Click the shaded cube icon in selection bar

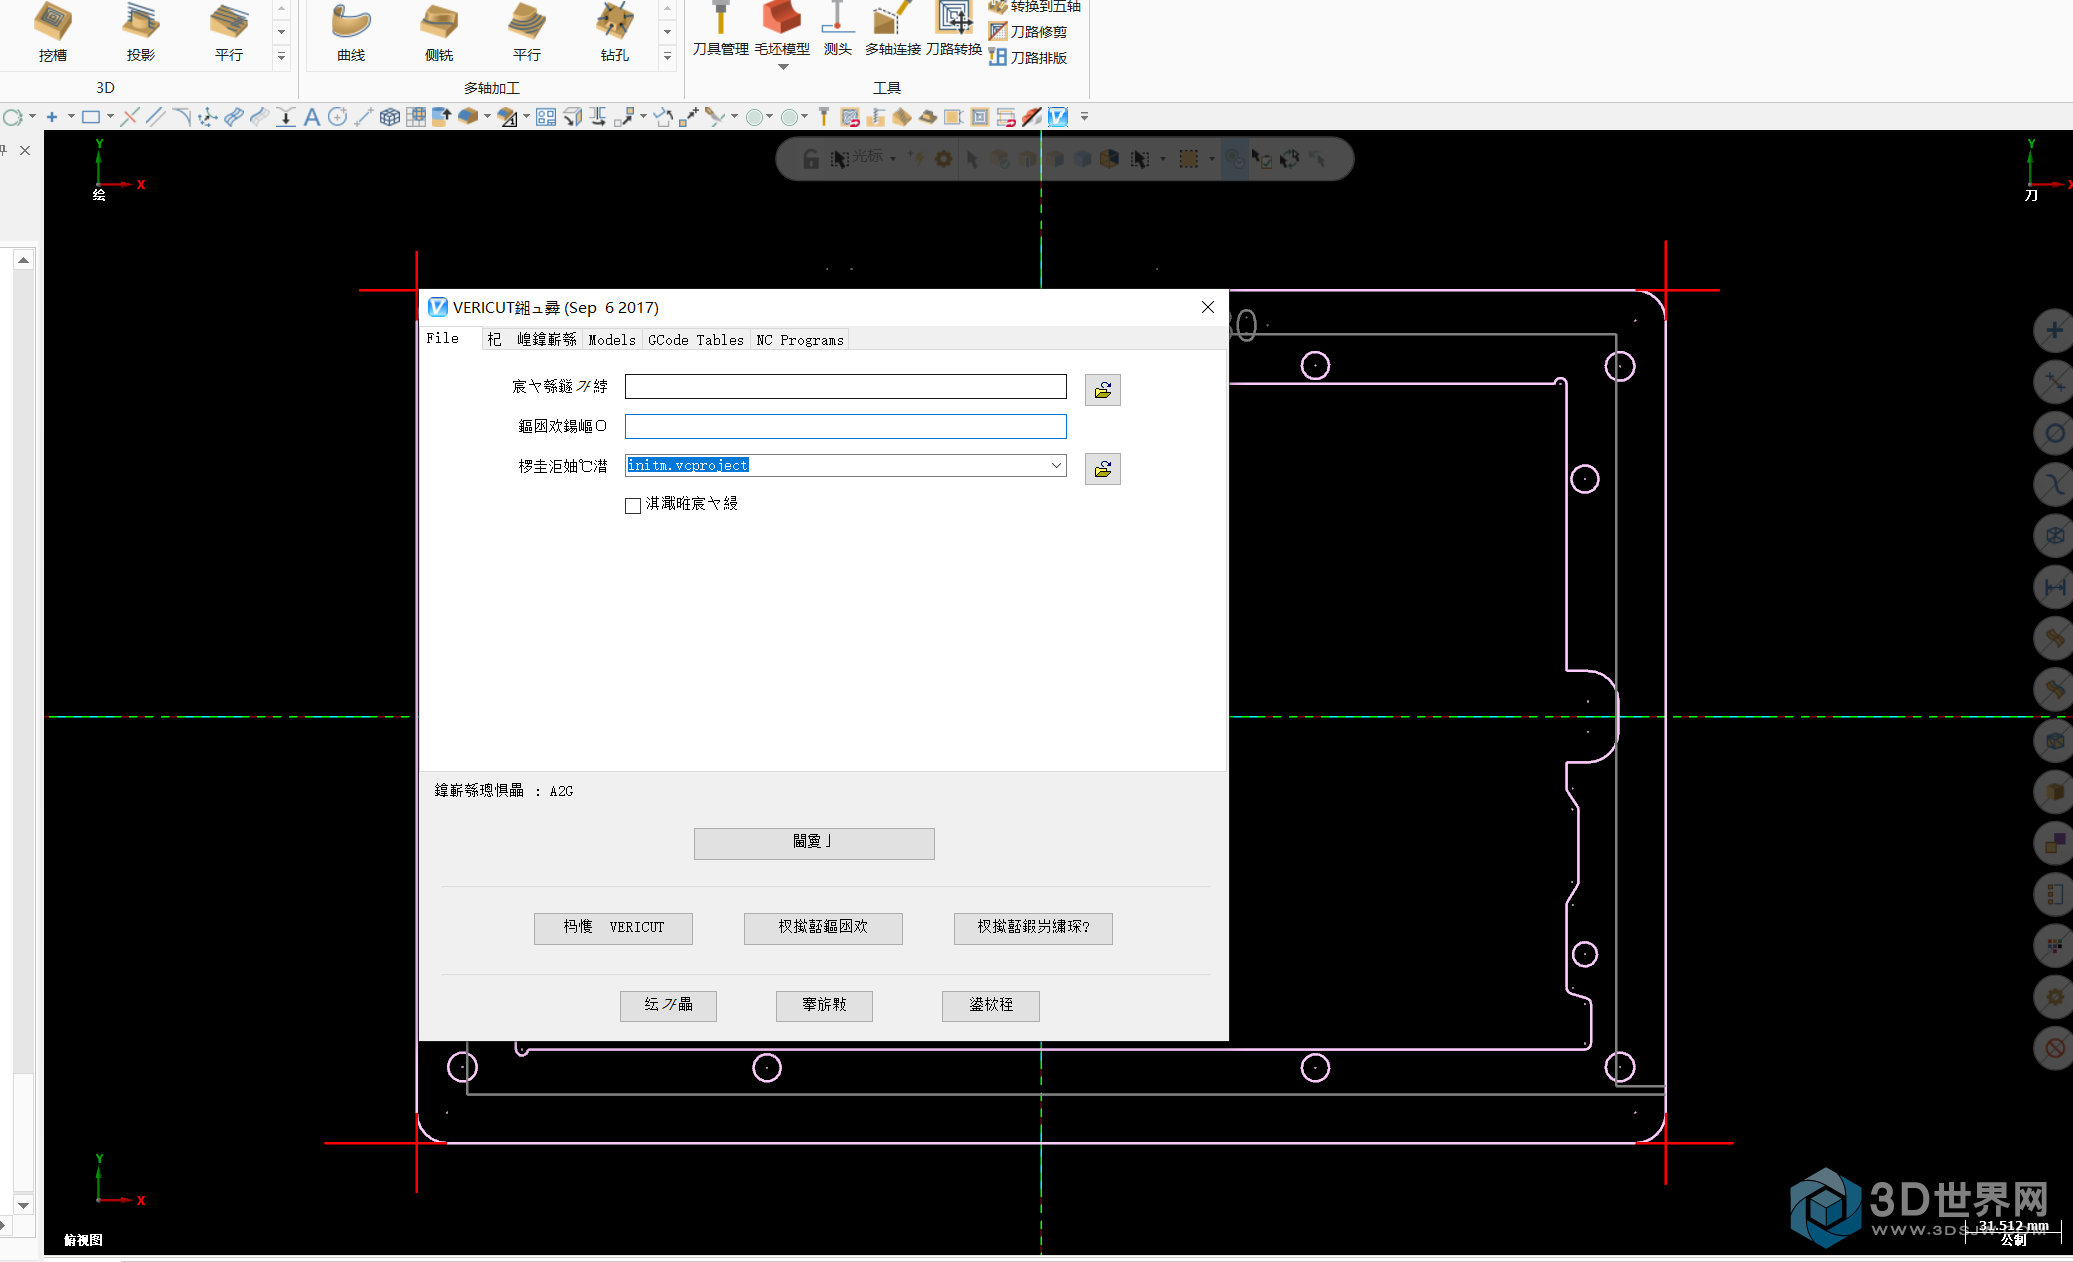[1109, 159]
